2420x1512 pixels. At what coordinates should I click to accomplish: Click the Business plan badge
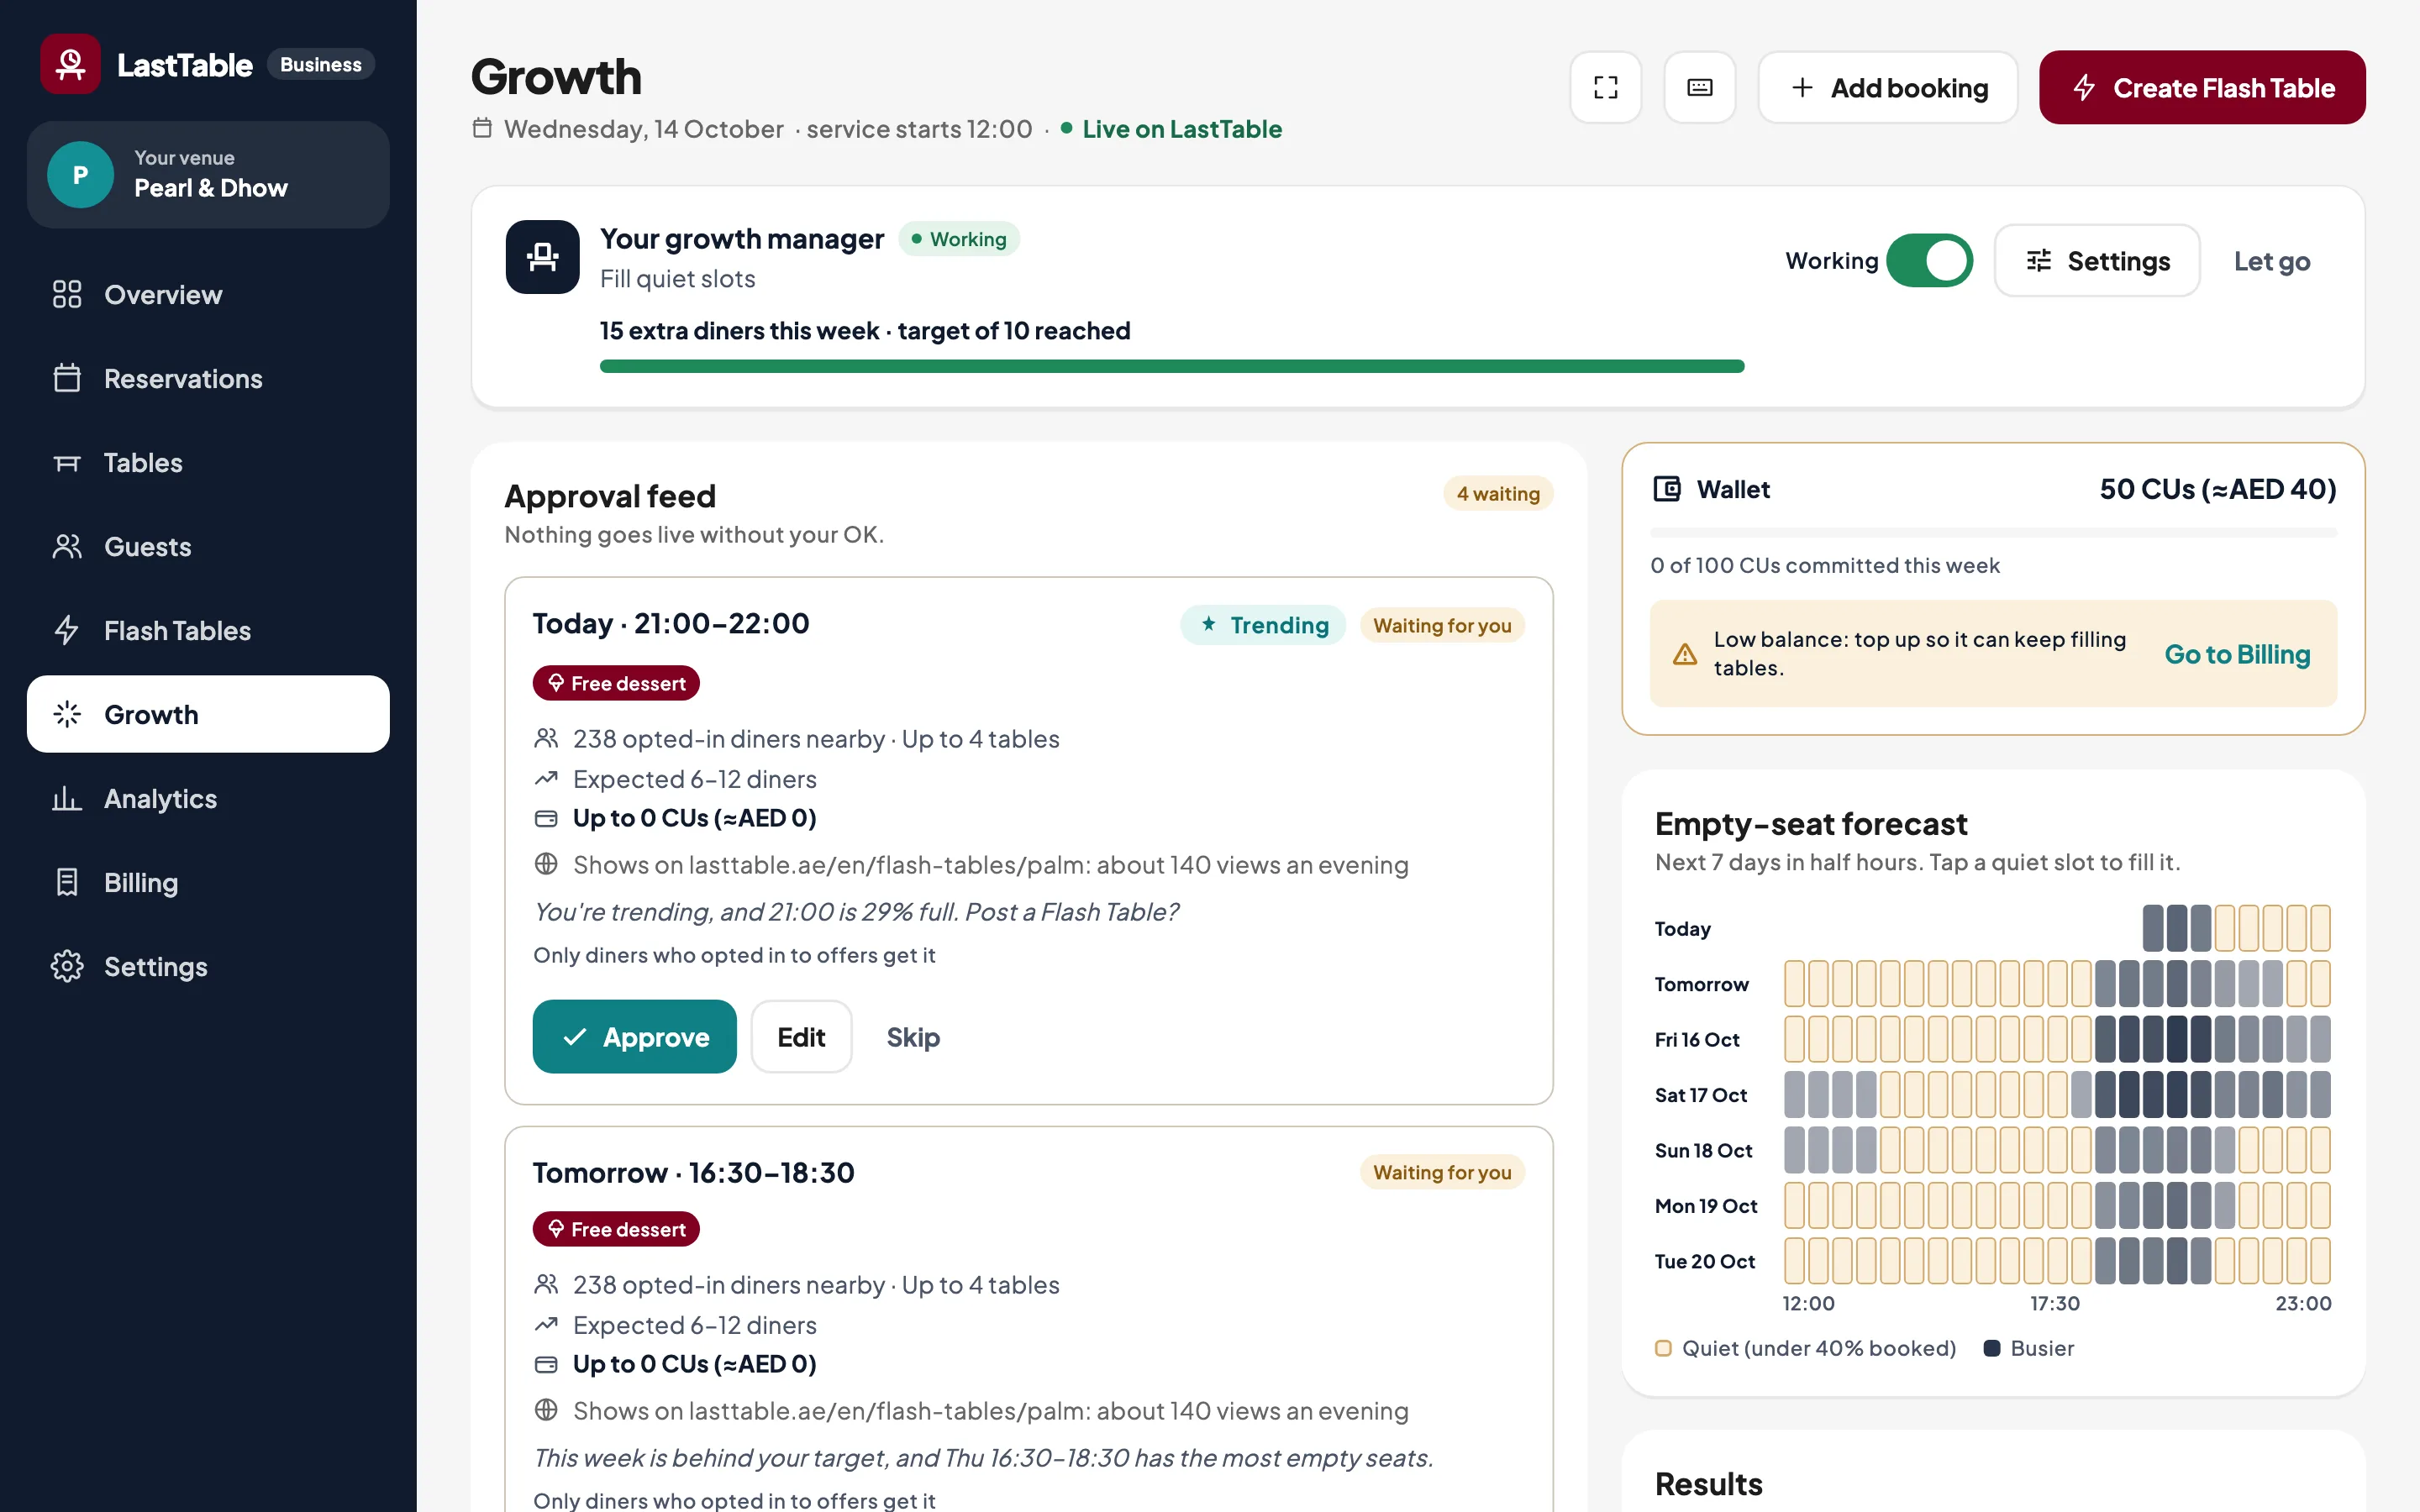(x=320, y=64)
